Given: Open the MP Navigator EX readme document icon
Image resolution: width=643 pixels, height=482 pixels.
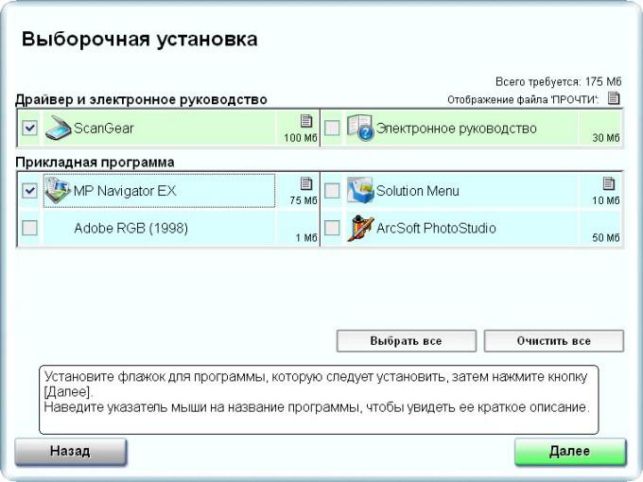Looking at the screenshot, I should pos(306,183).
